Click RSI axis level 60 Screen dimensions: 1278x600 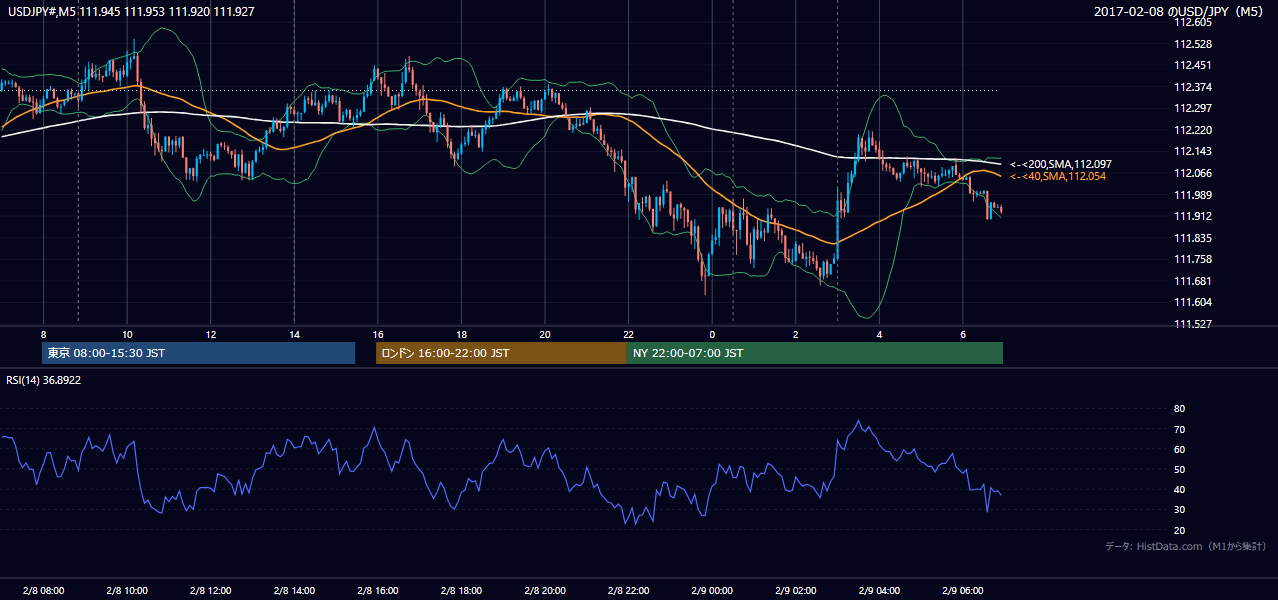[x=1179, y=449]
